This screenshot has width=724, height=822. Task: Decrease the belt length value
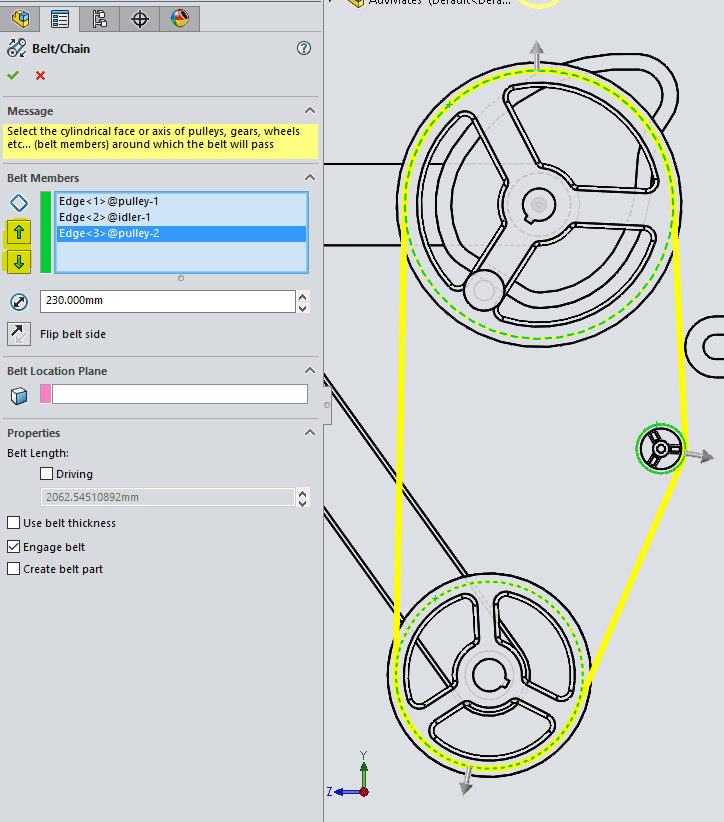click(302, 503)
